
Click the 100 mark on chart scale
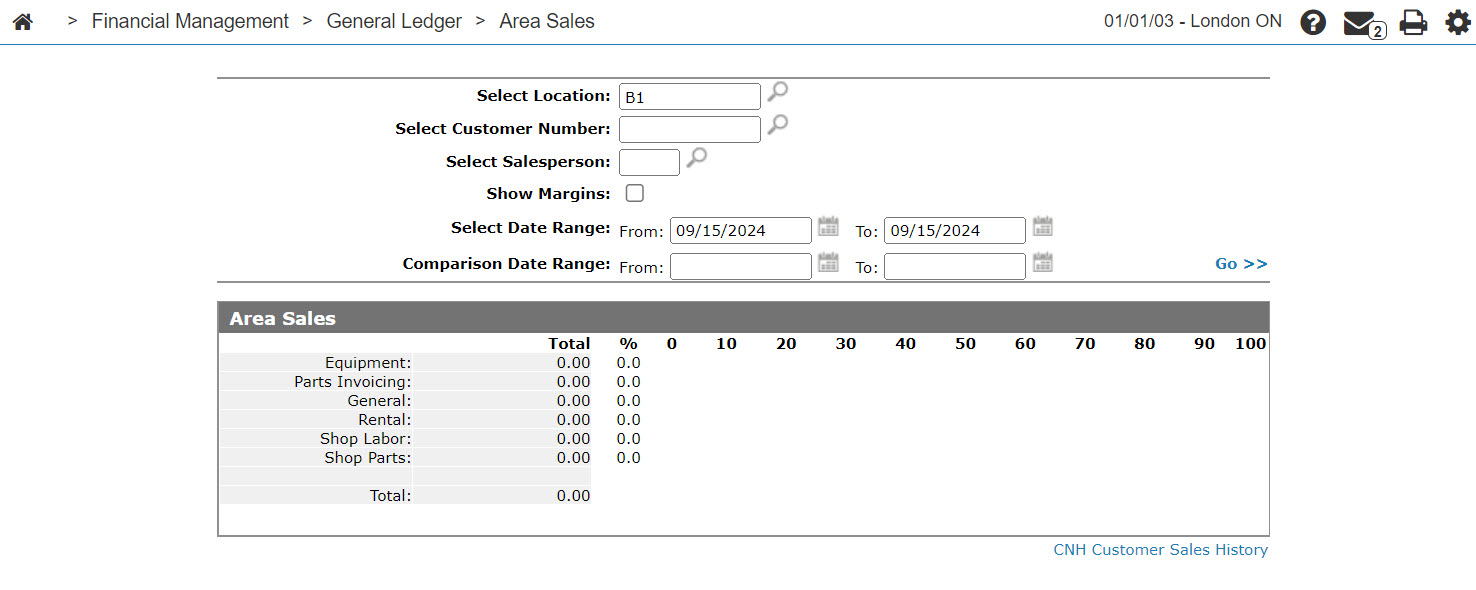pyautogui.click(x=1251, y=344)
